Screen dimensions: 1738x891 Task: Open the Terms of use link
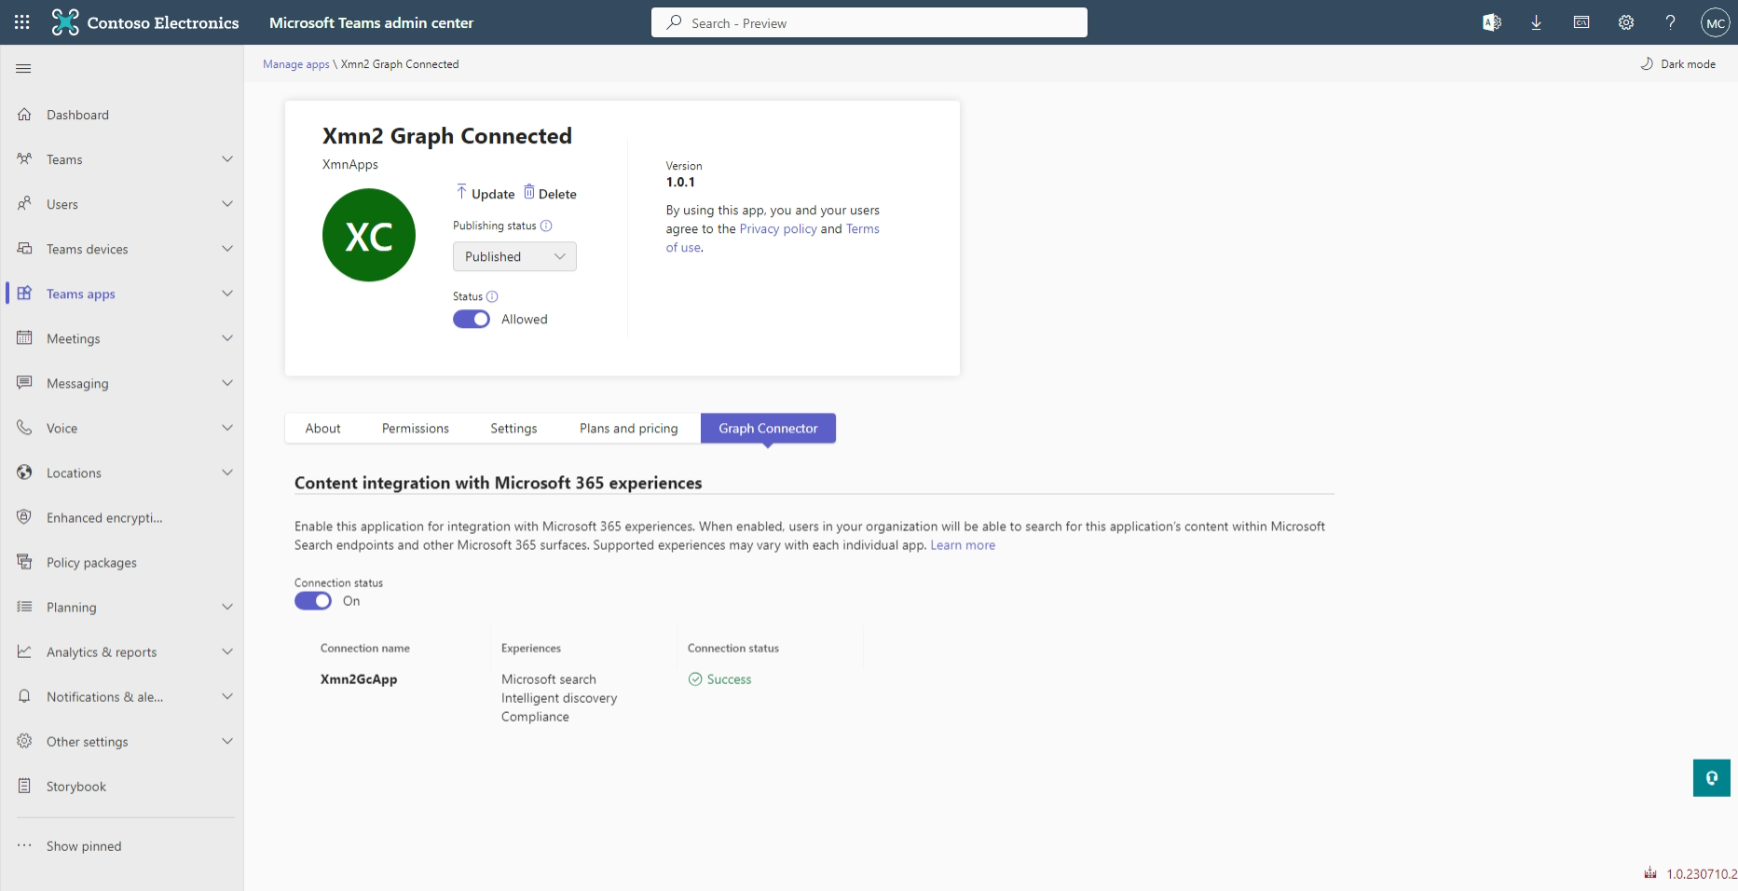tap(862, 229)
